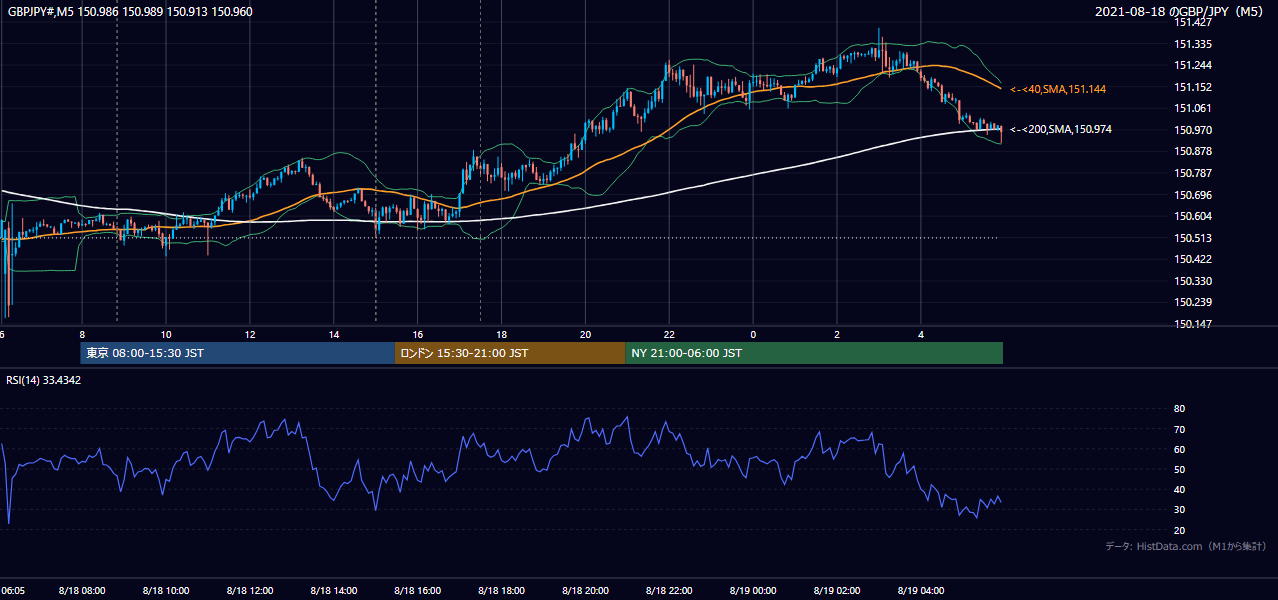The height and width of the screenshot is (600, 1278).
Task: Click the 8/18 12:00 time label
Action: click(250, 591)
